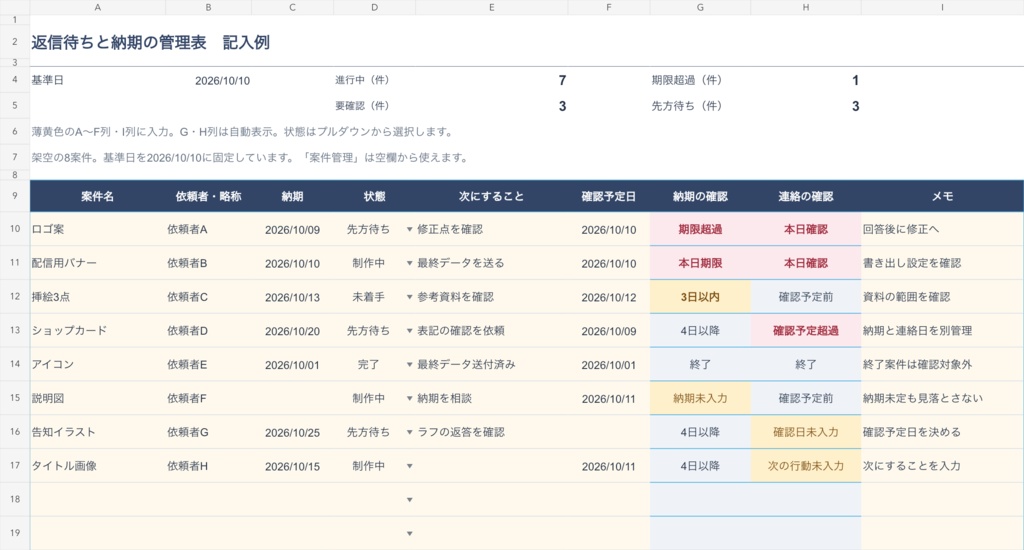Viewport: 1024px width, 550px height.
Task: Select row 14 header number
Action: pyautogui.click(x=14, y=364)
